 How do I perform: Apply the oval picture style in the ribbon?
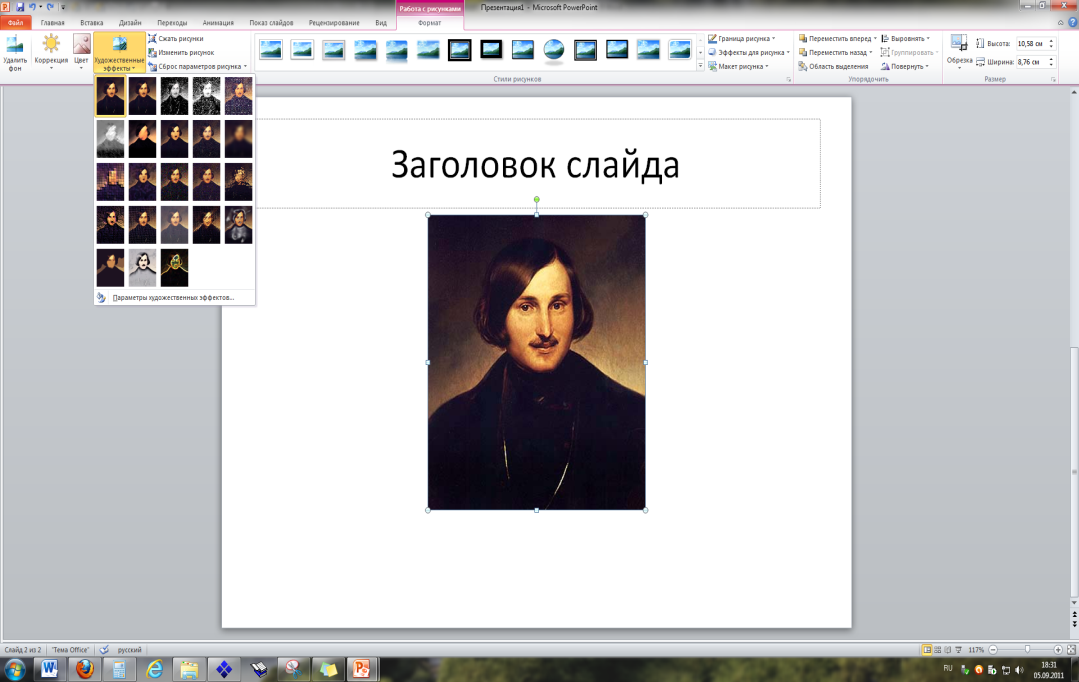(553, 50)
